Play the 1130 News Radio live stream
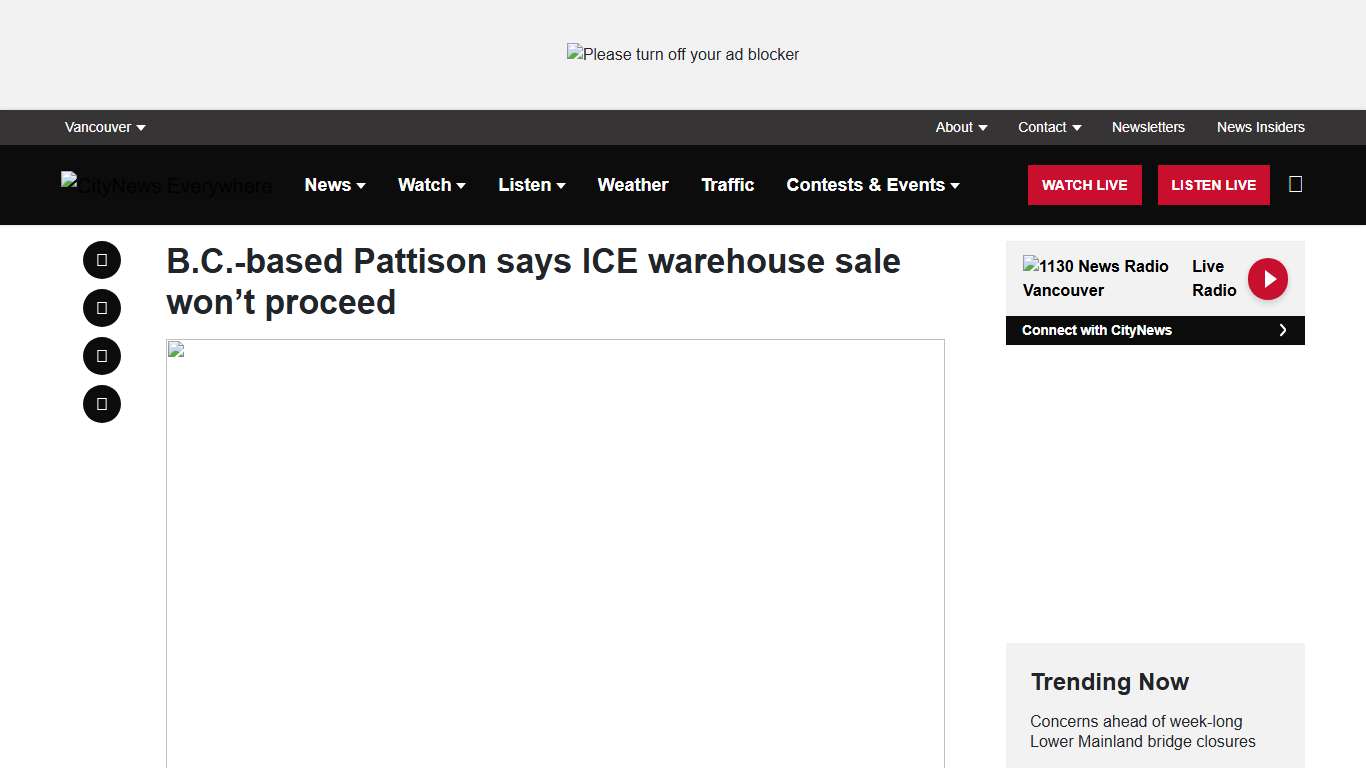The image size is (1366, 768). 1267,279
